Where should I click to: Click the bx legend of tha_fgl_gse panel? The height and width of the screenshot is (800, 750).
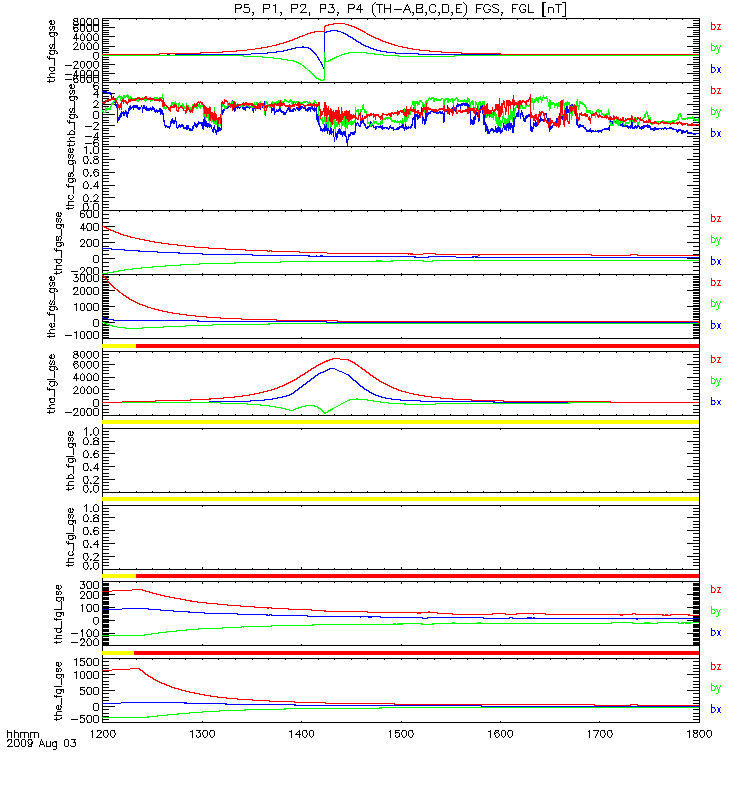click(716, 402)
